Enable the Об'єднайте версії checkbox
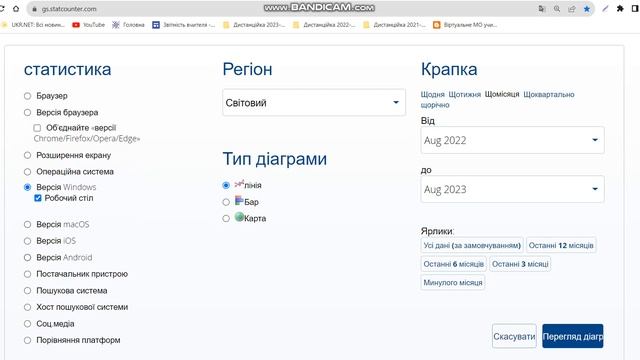 click(x=37, y=128)
